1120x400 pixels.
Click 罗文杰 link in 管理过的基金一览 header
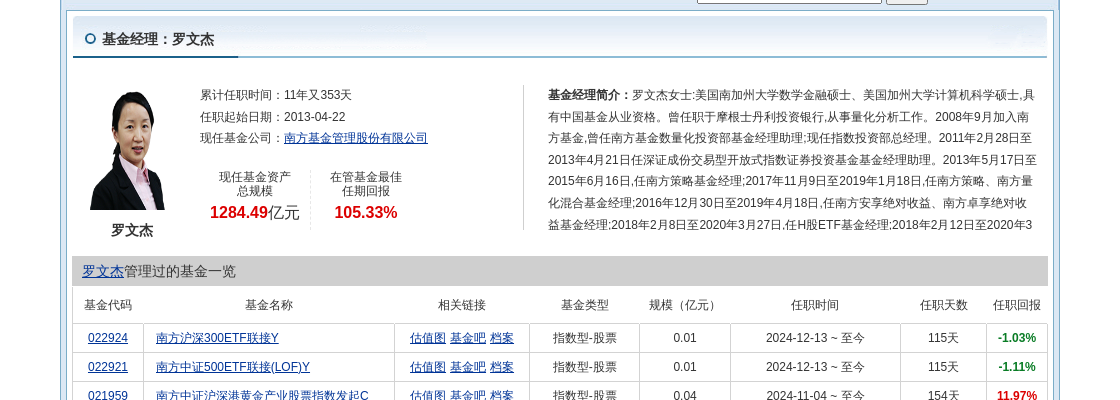103,271
